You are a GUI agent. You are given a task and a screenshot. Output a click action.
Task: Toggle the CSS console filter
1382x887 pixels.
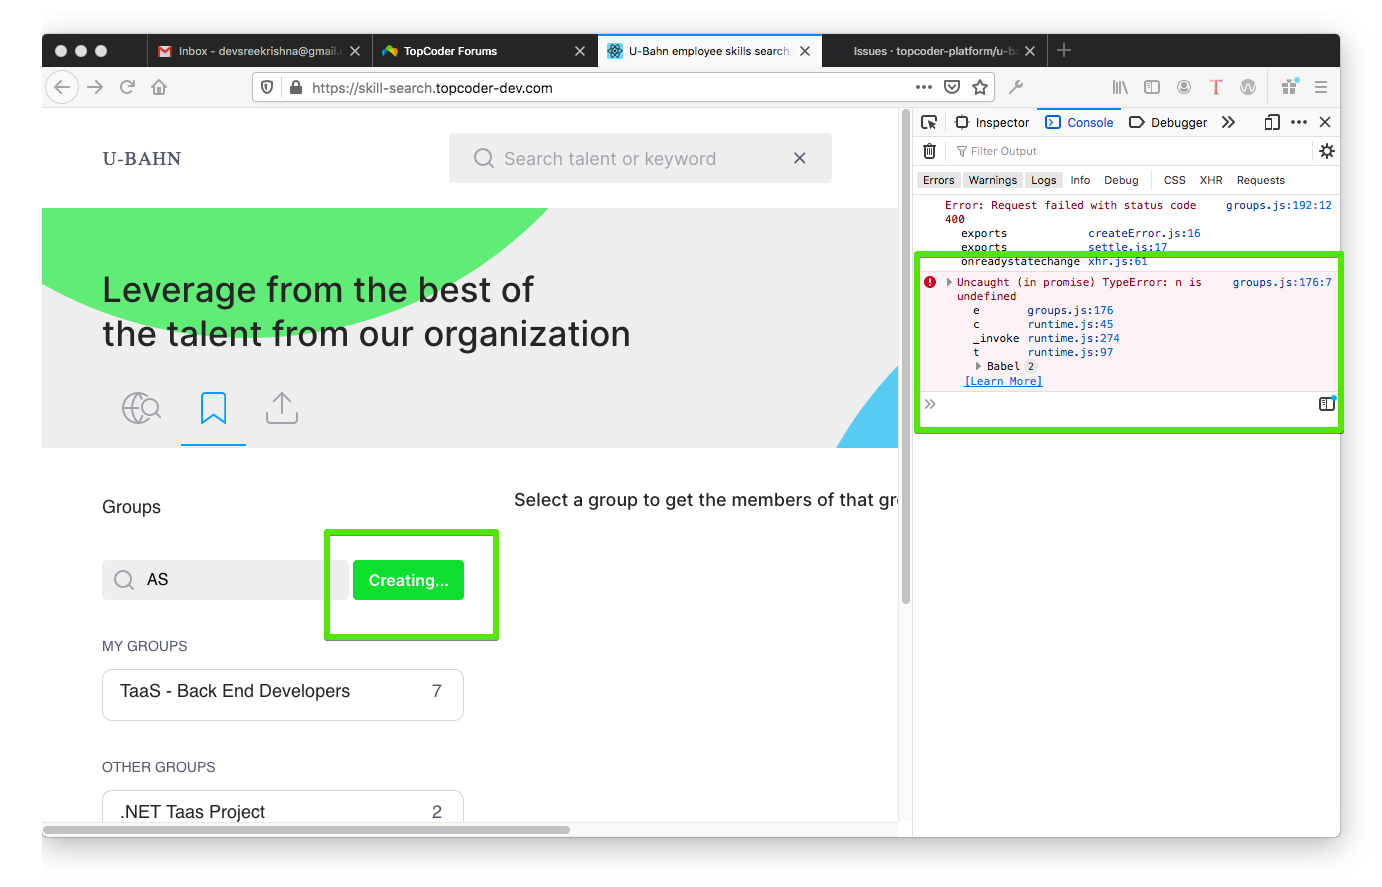[x=1174, y=180]
